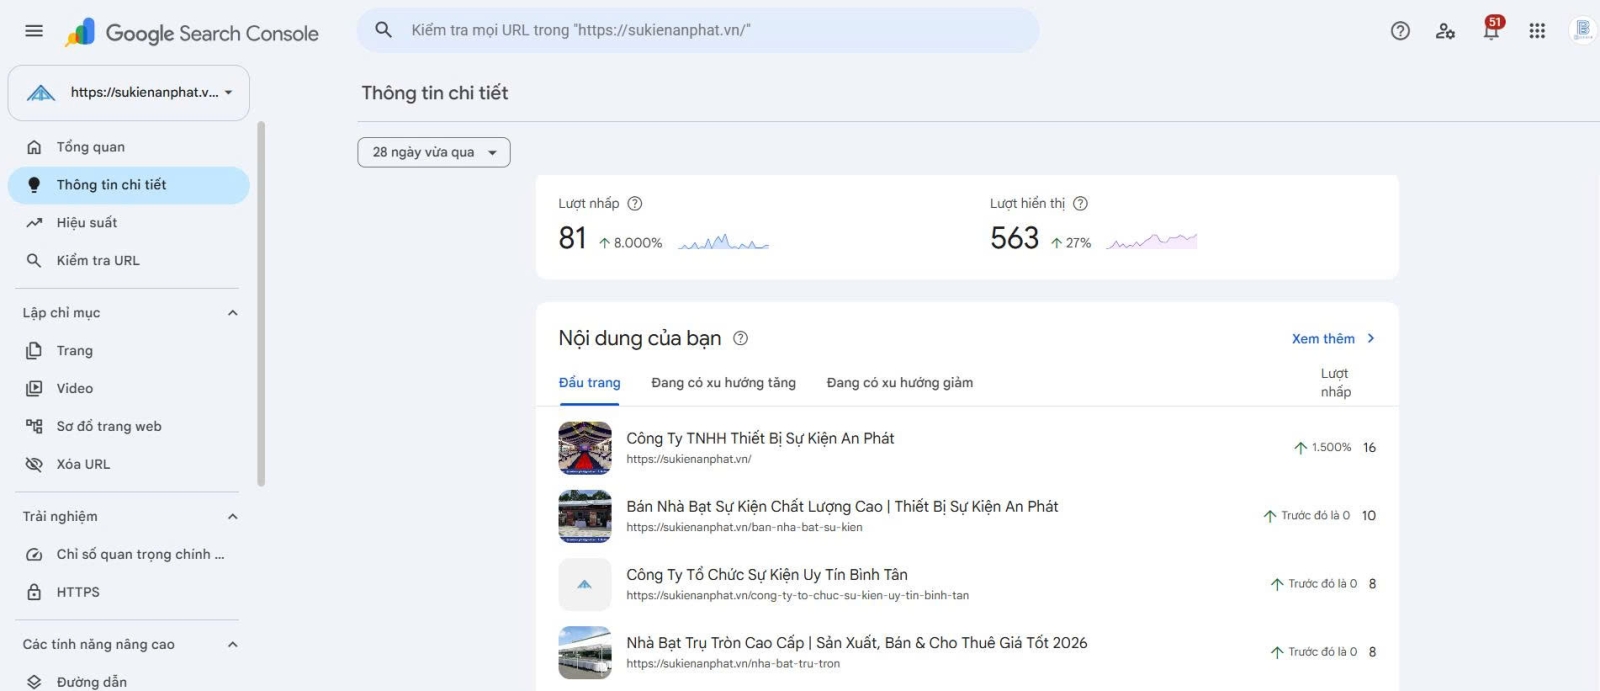This screenshot has width=1600, height=691.
Task: Click the 81 clicks value
Action: point(572,239)
